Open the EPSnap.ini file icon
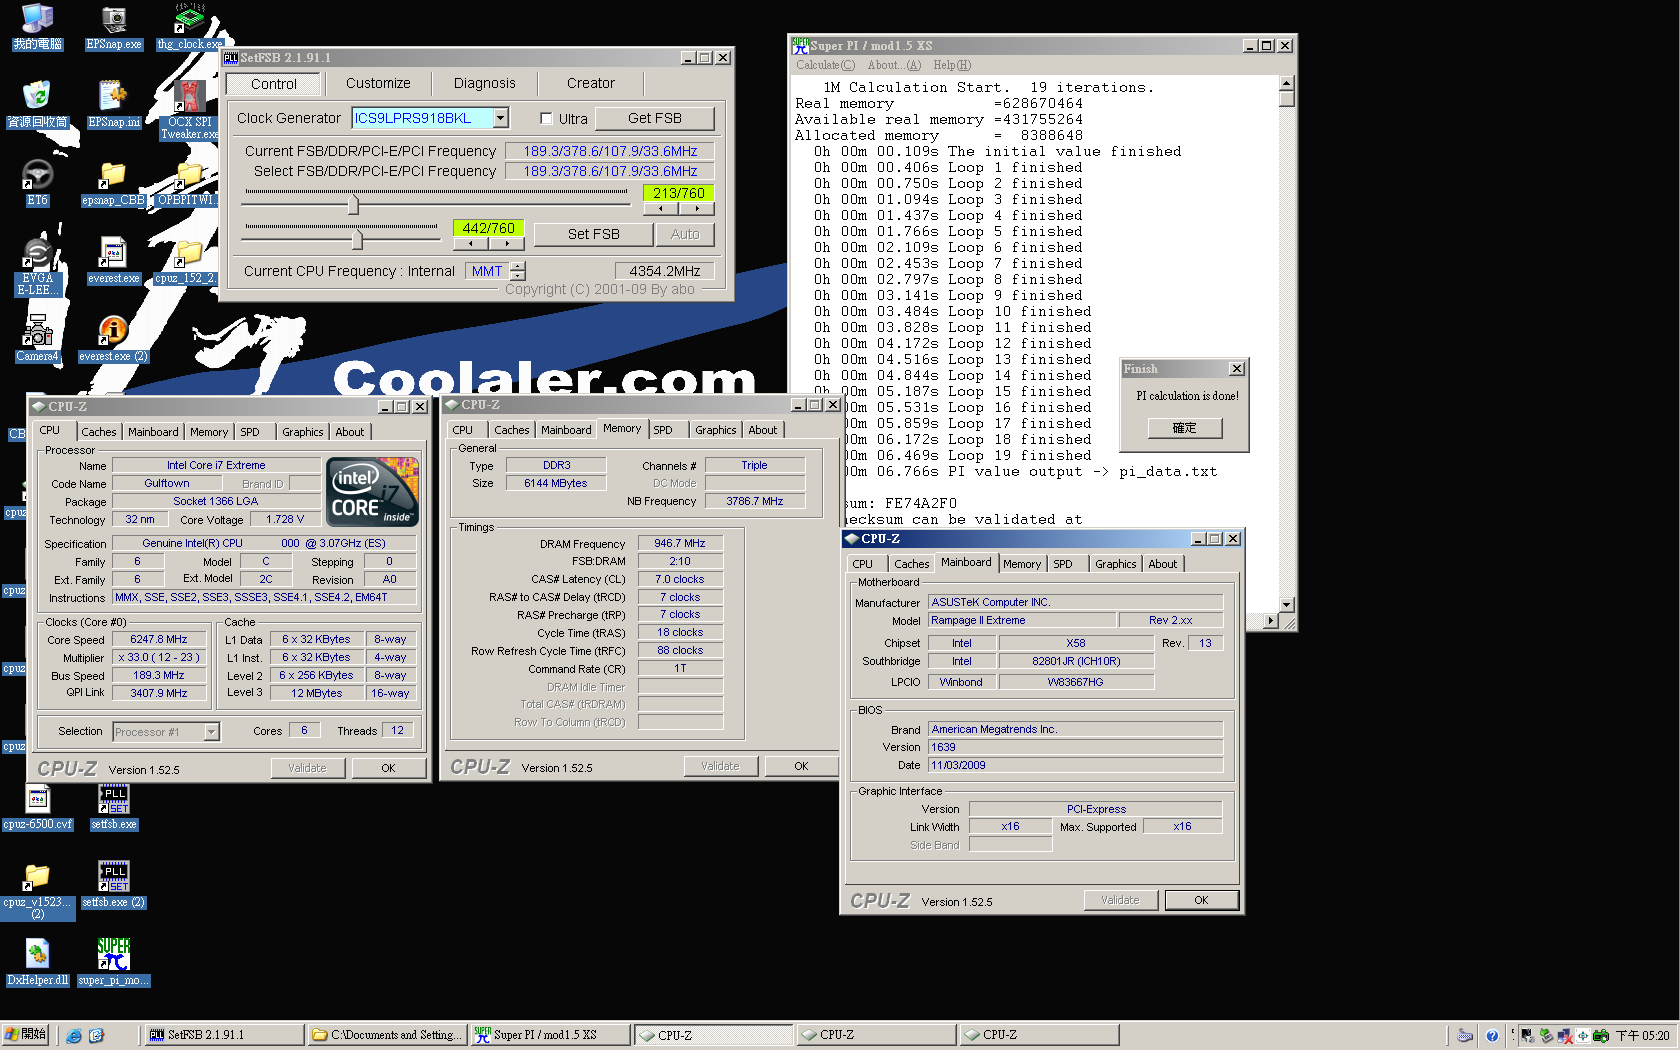The width and height of the screenshot is (1680, 1050). 114,105
